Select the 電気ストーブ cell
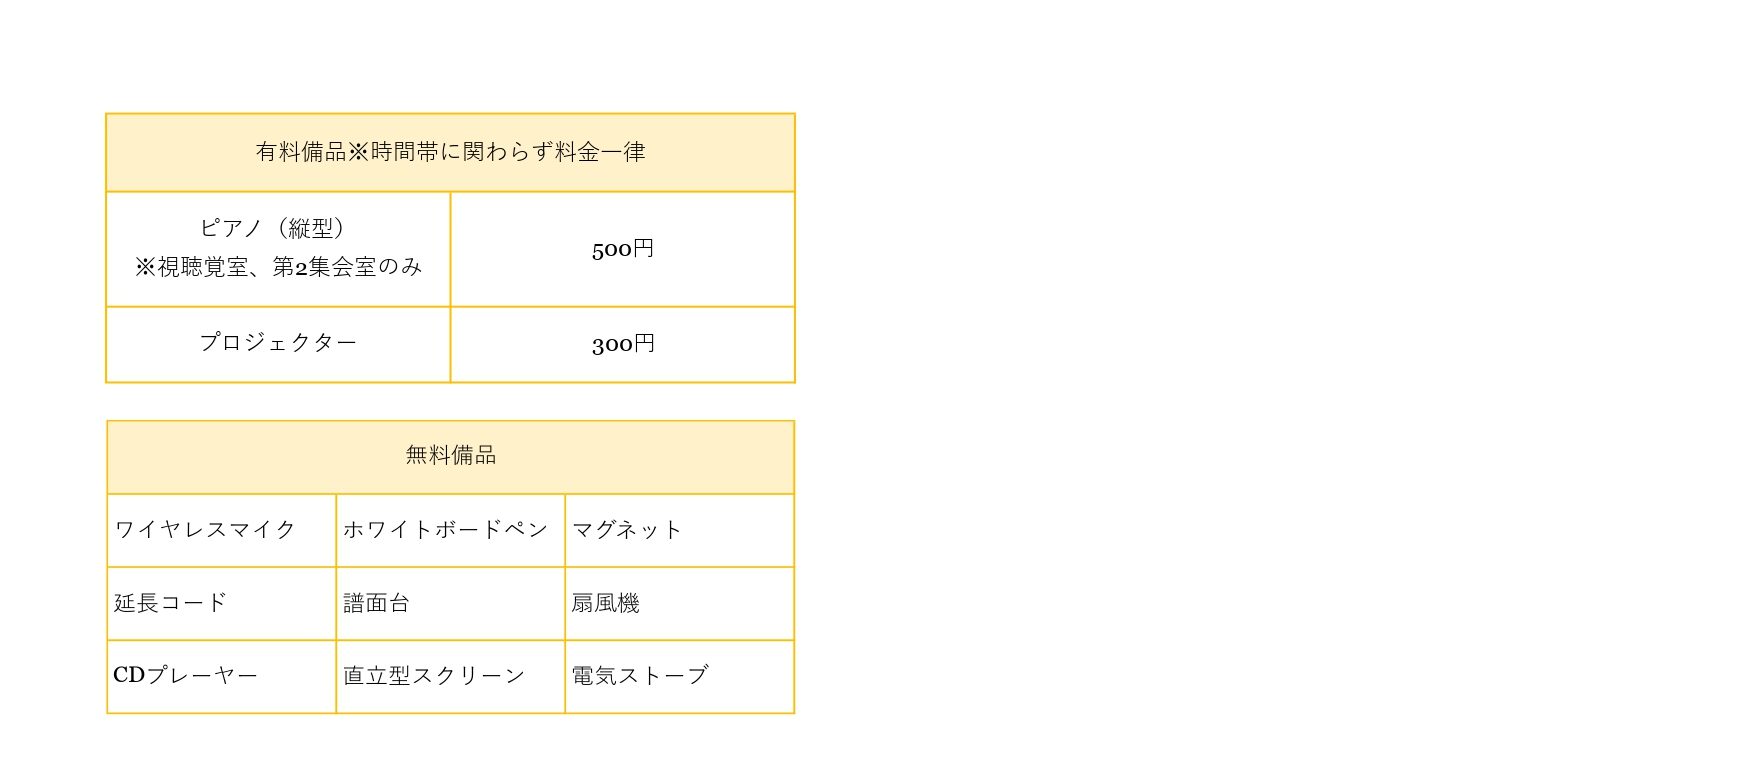Viewport: 1755px width, 780px height. click(x=680, y=676)
